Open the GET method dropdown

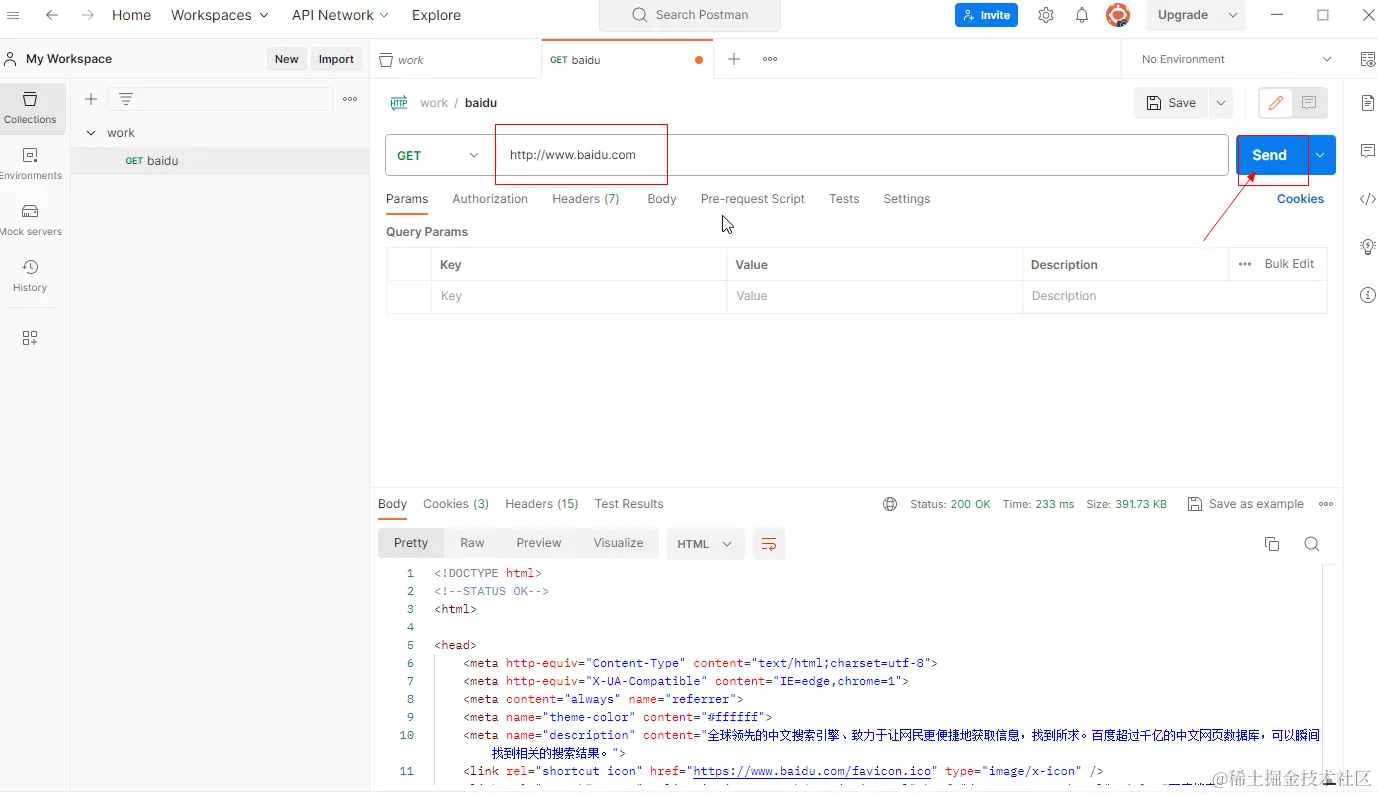(x=438, y=155)
